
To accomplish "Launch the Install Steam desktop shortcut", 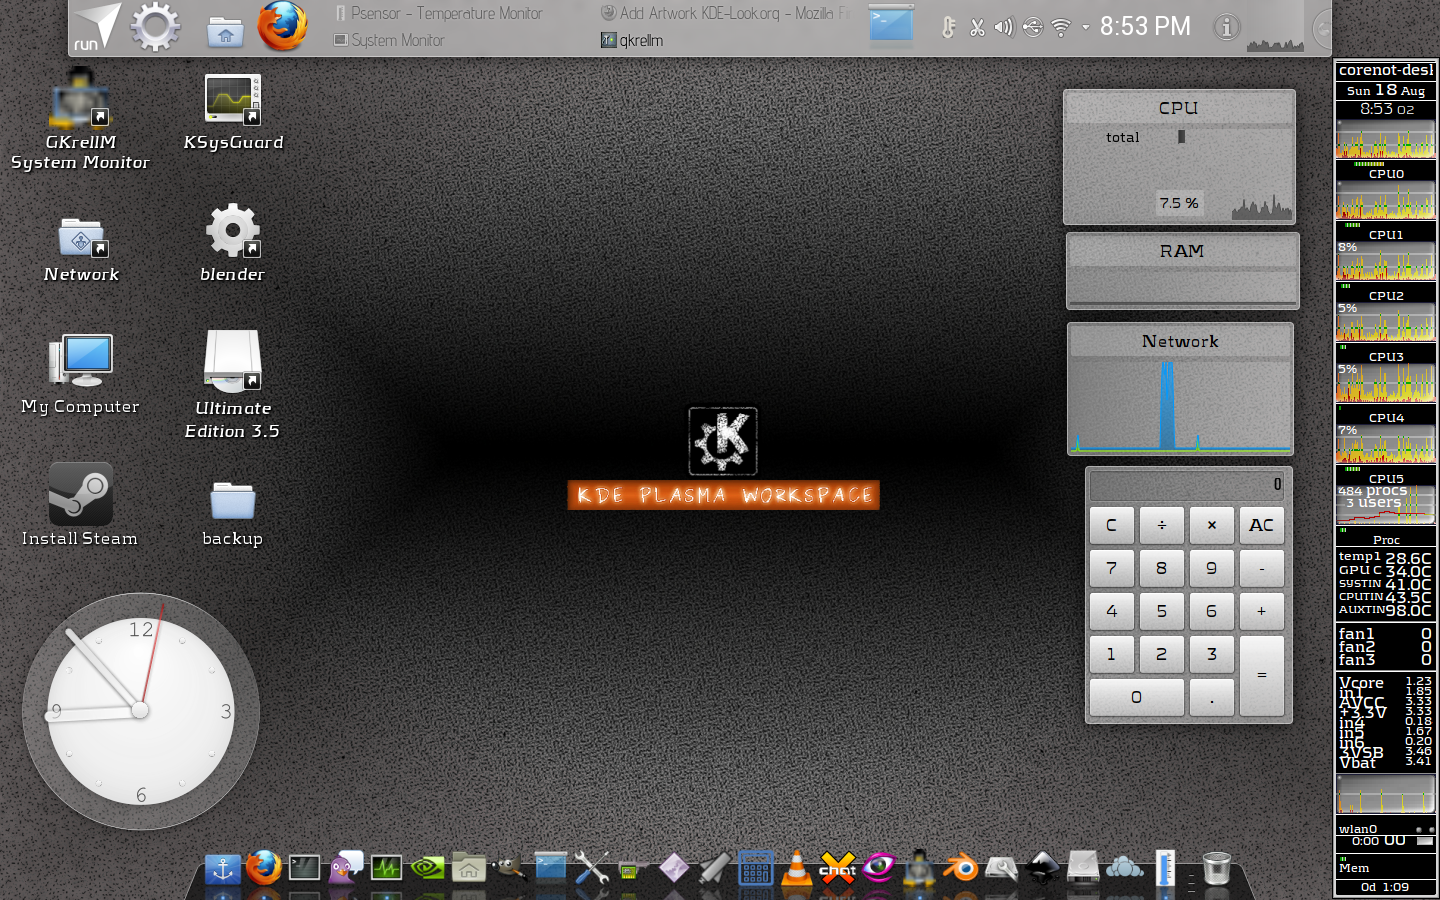I will coord(80,505).
